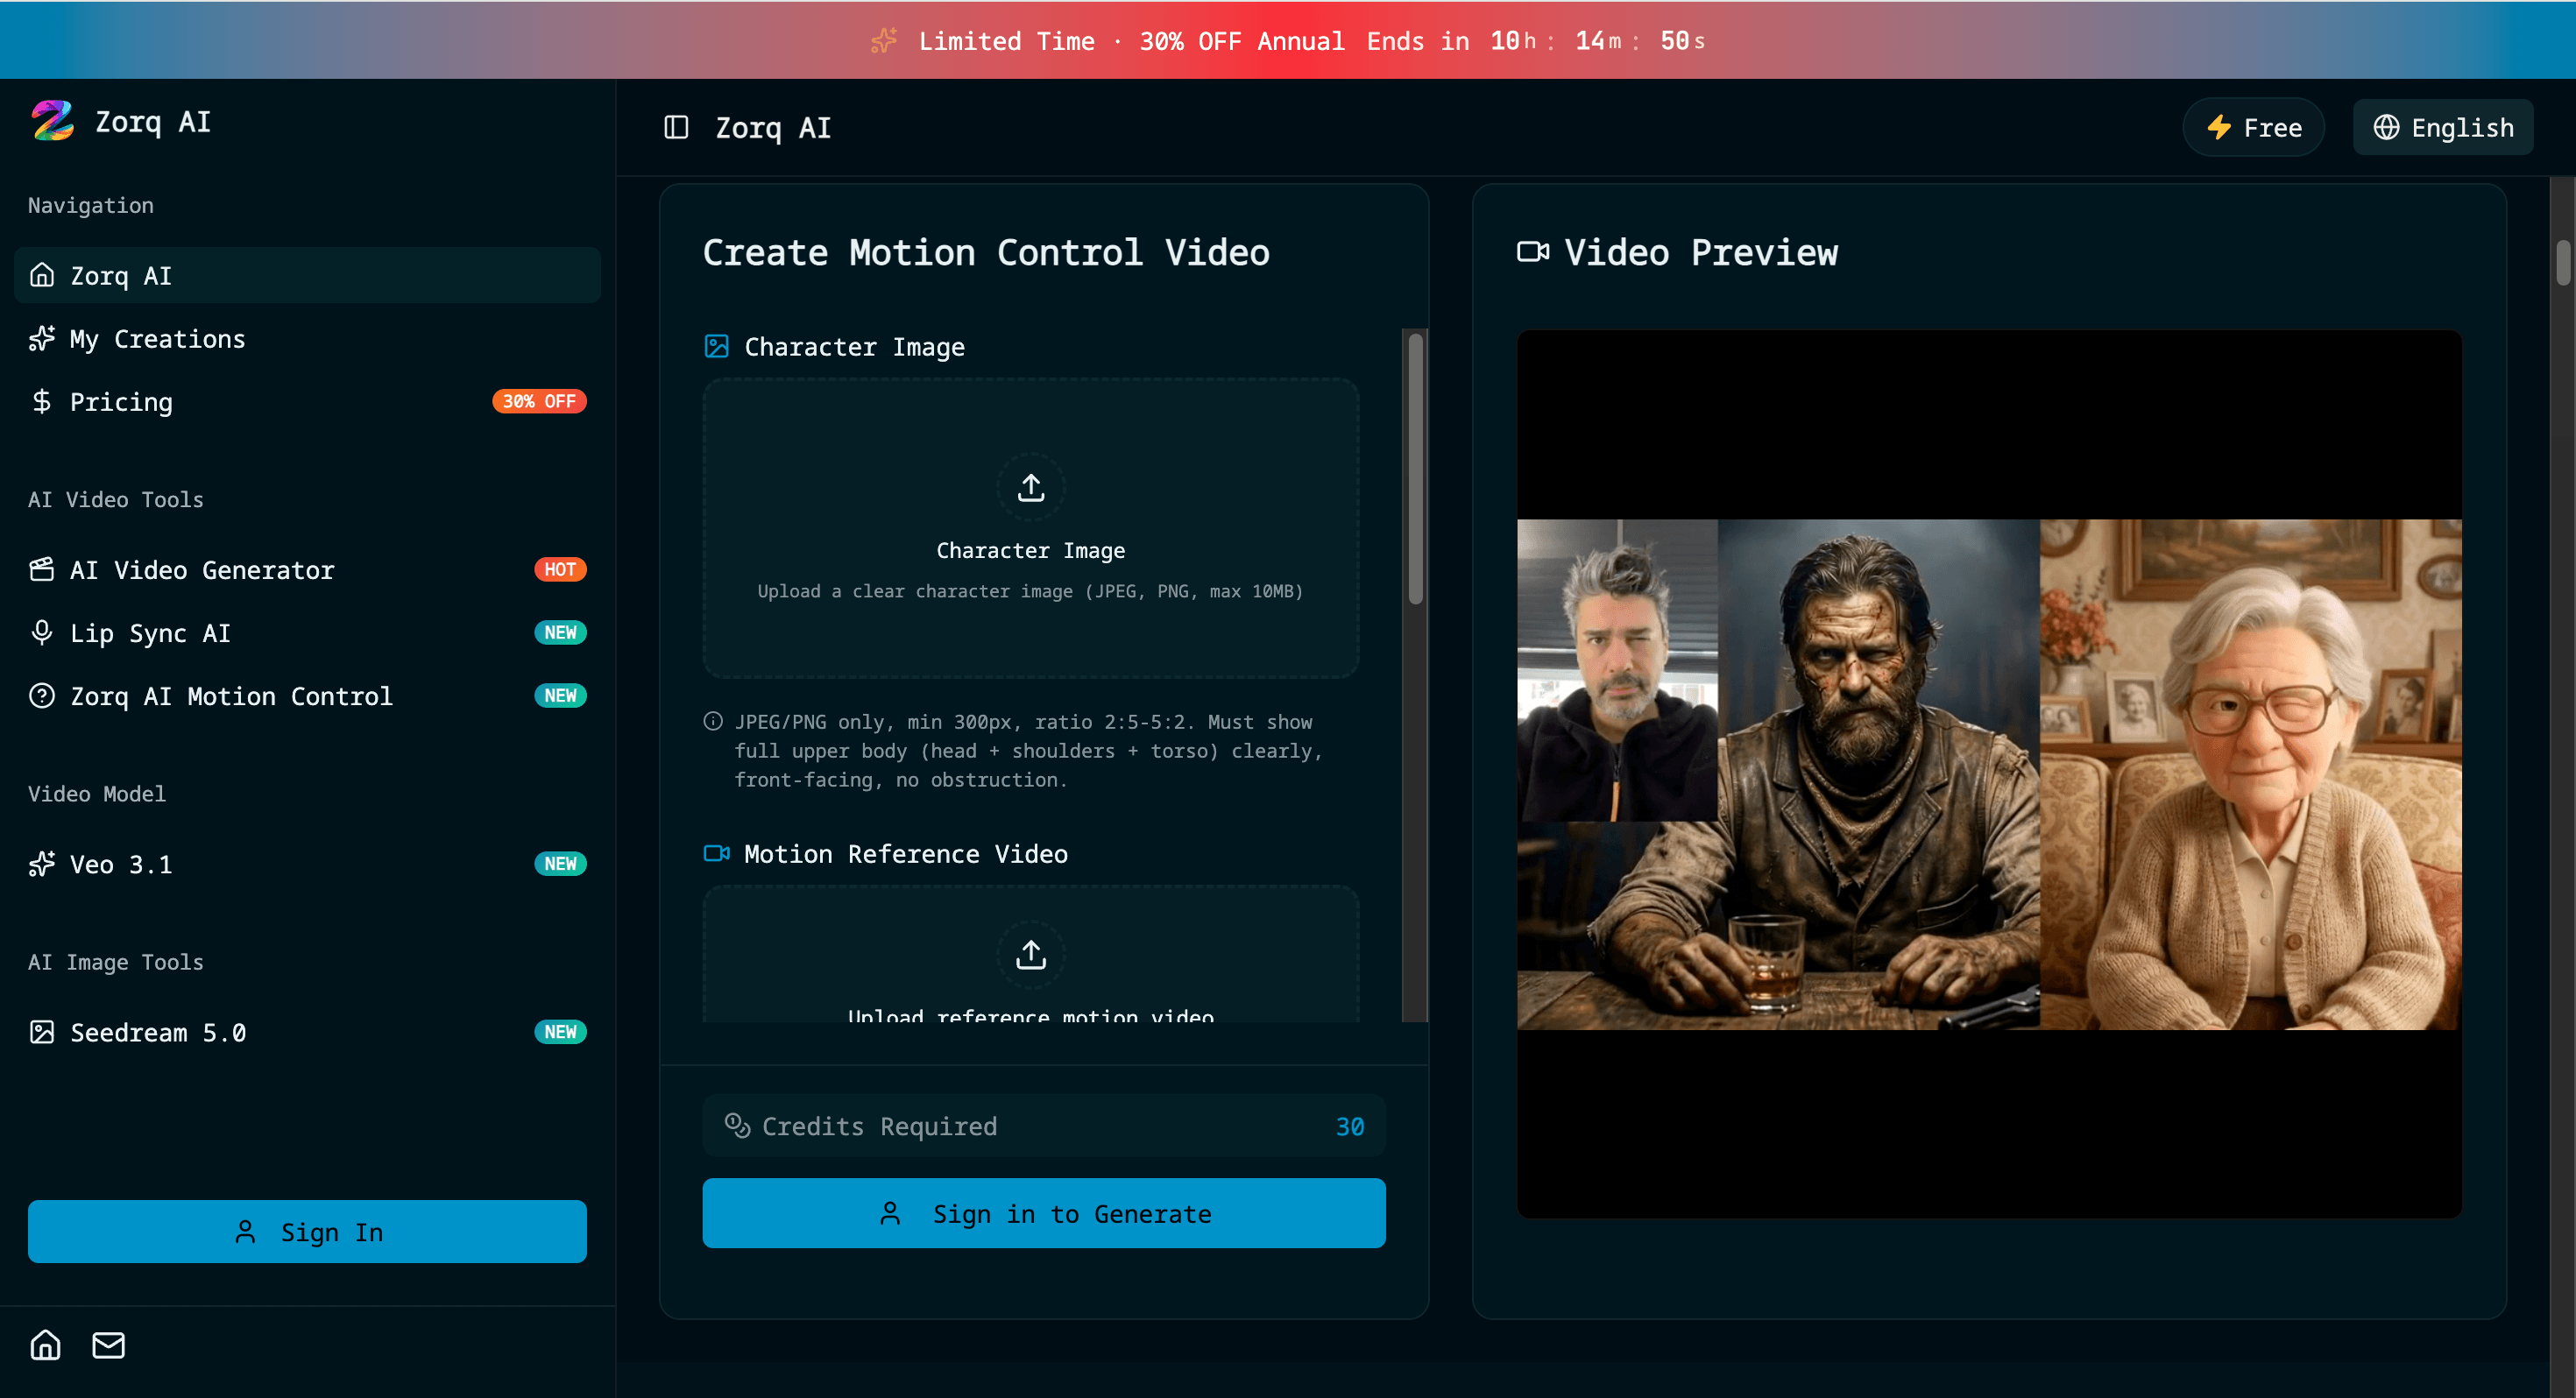Toggle the sidebar panel icon

(676, 128)
